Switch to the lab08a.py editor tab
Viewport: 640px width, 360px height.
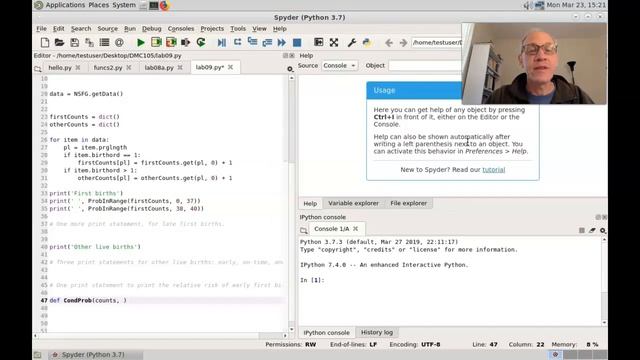tap(159, 68)
